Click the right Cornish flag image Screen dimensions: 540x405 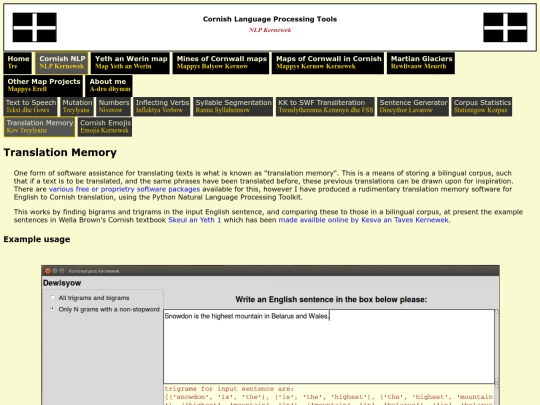(x=505, y=27)
